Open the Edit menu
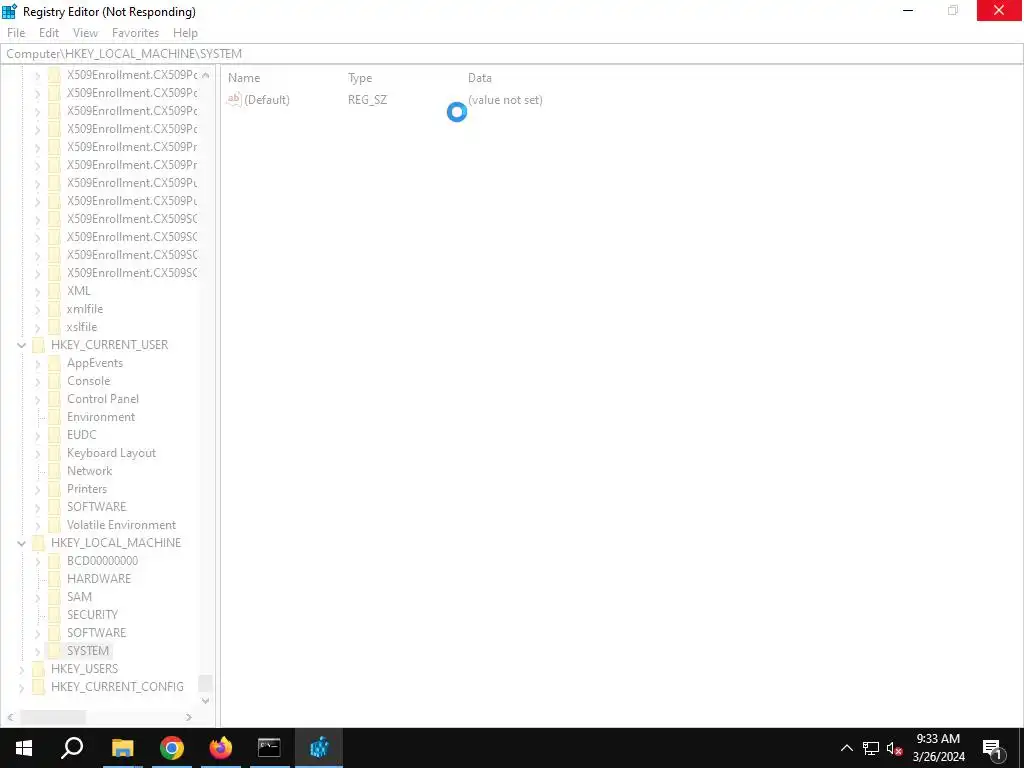The height and width of the screenshot is (768, 1024). click(49, 33)
